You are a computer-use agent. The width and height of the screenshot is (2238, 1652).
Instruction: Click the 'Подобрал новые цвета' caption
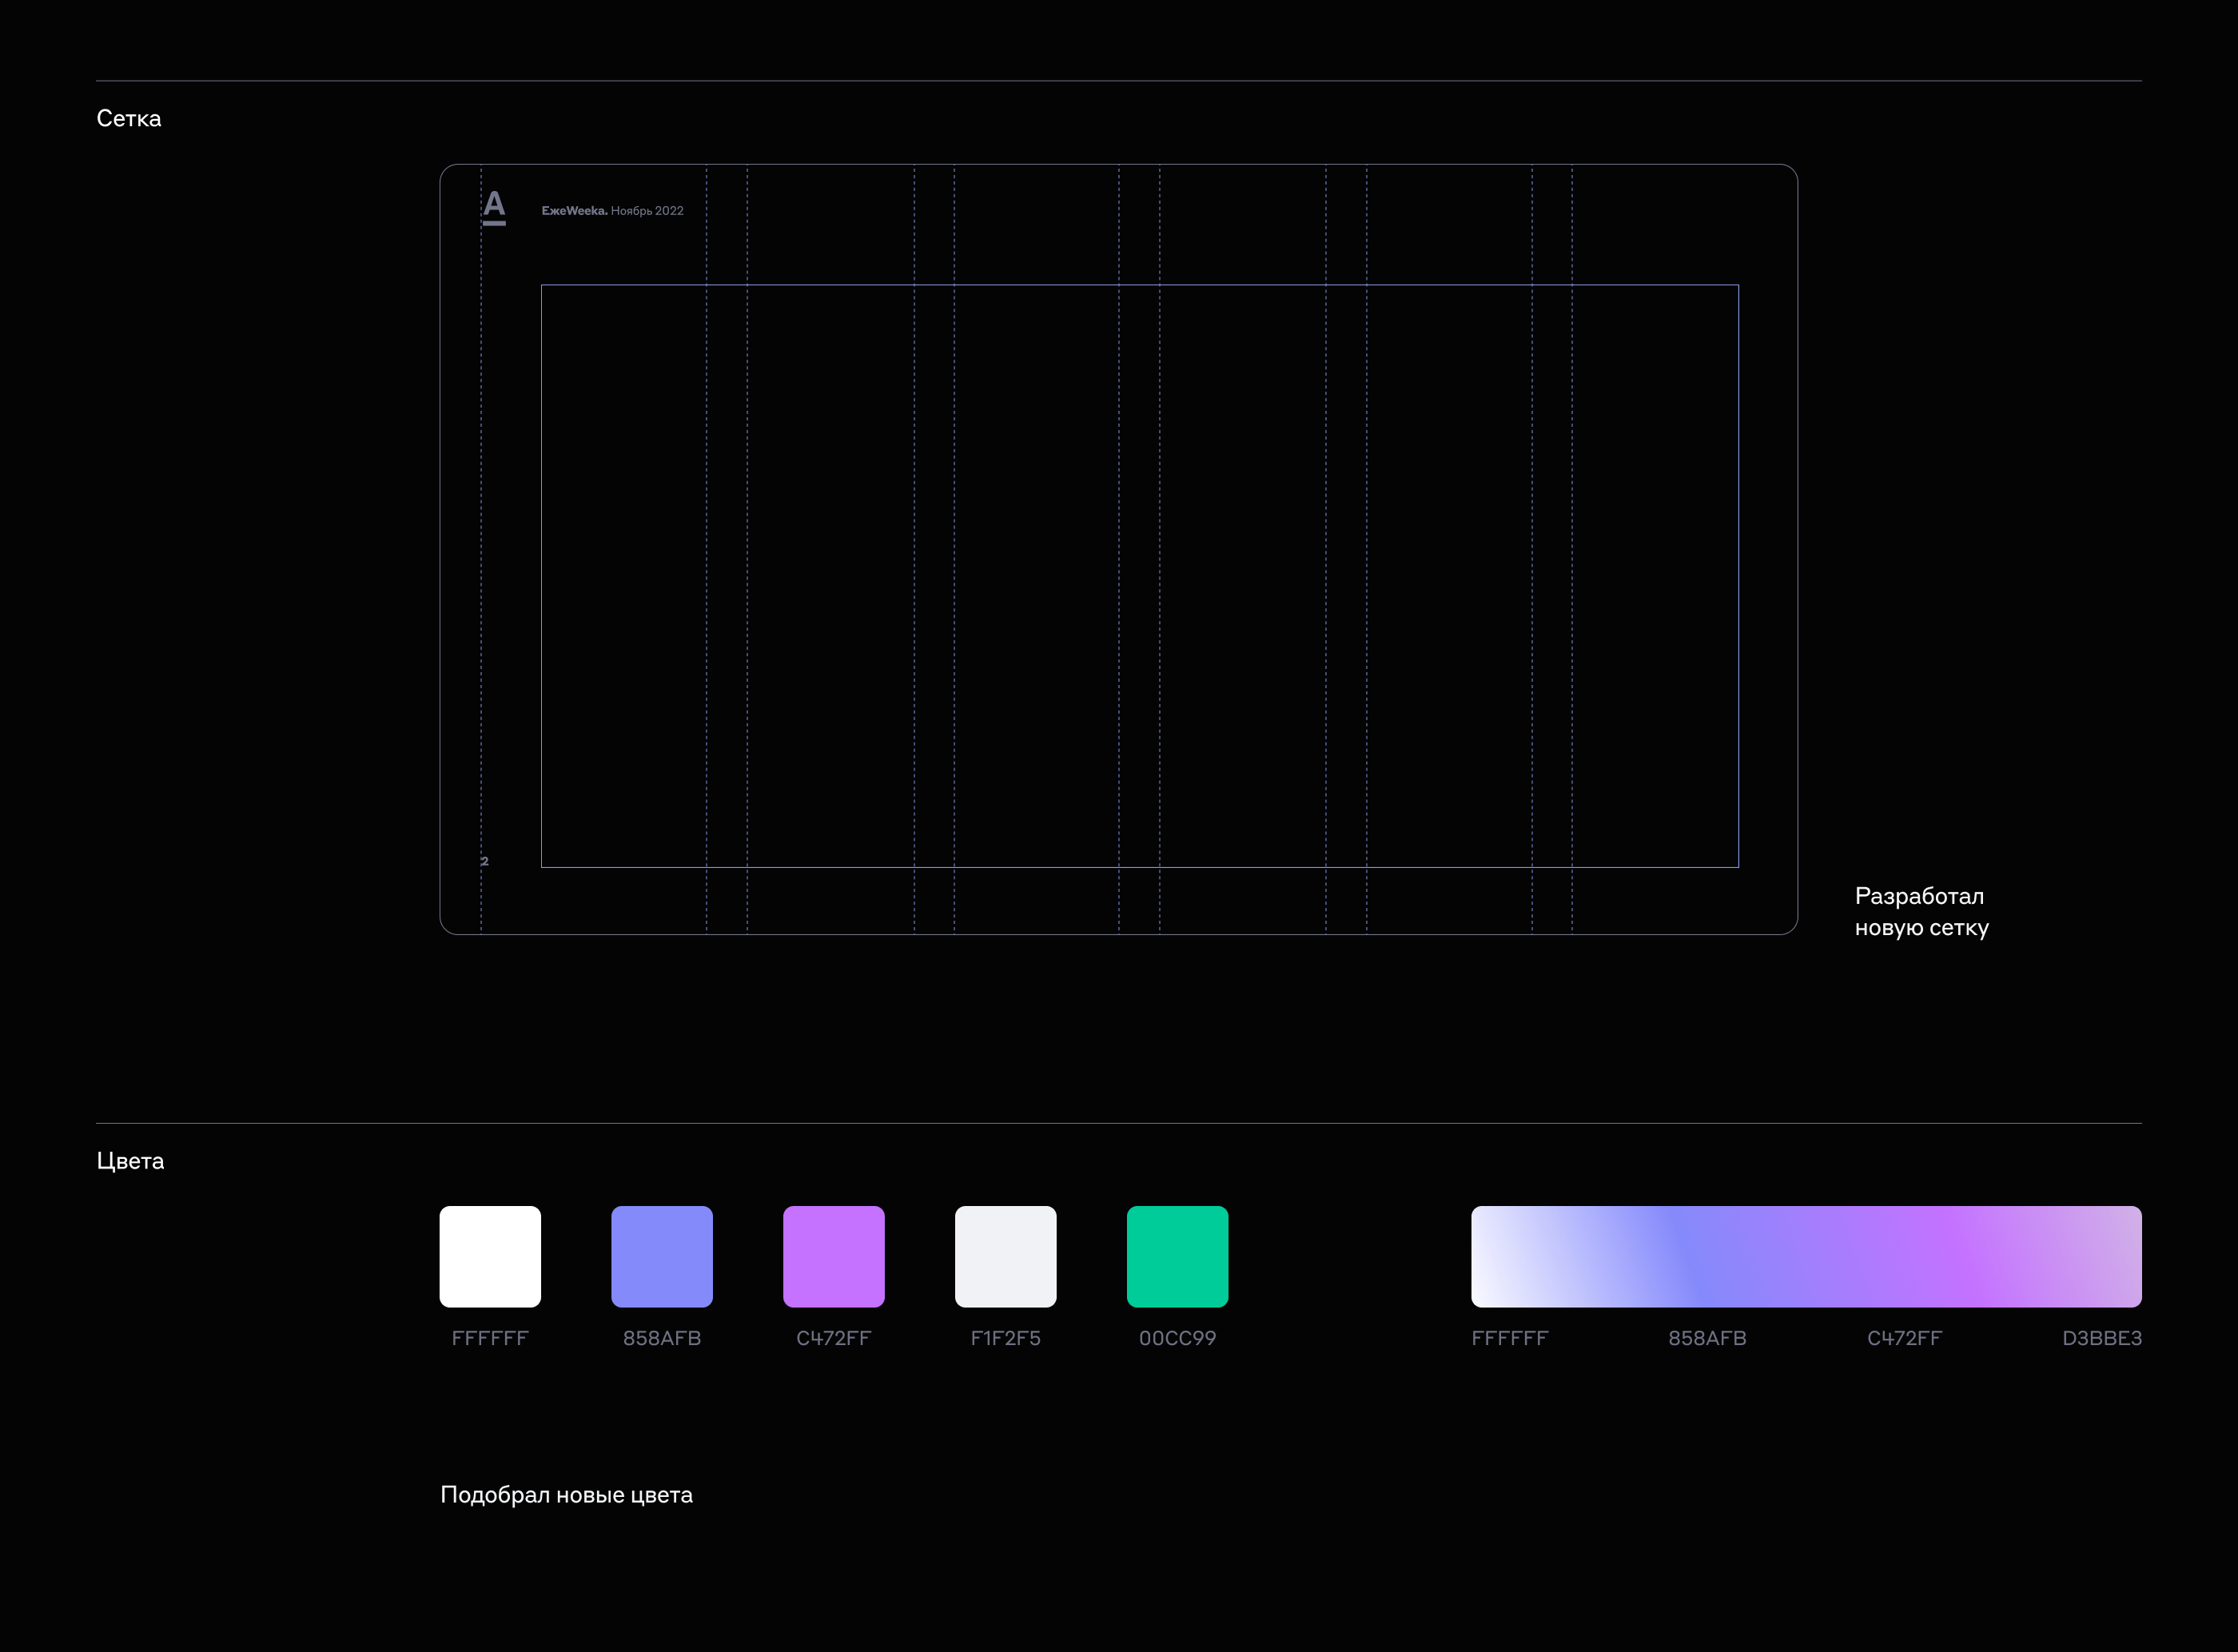coord(566,1495)
